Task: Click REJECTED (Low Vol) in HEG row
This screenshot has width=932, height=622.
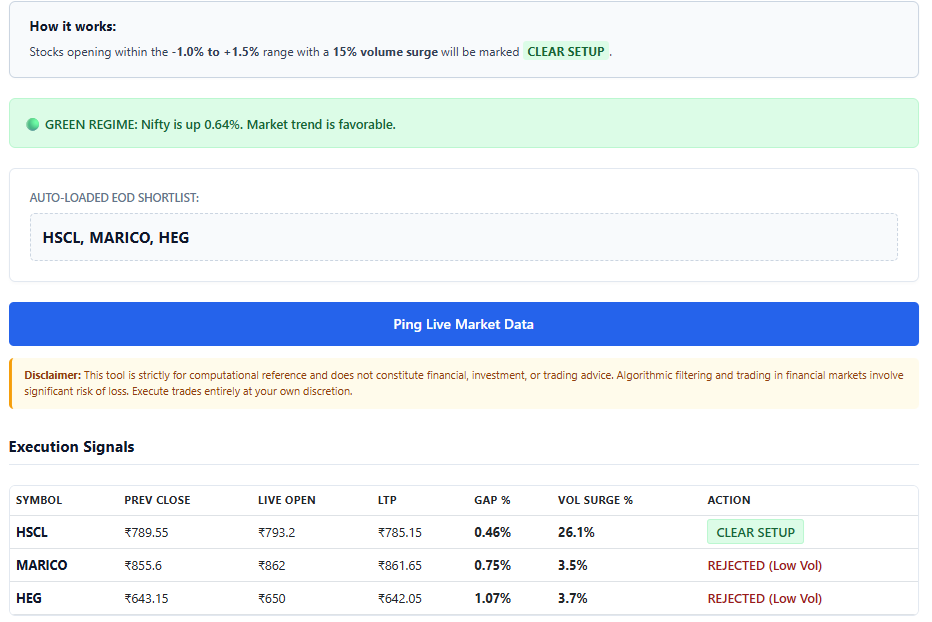Action: (x=764, y=598)
